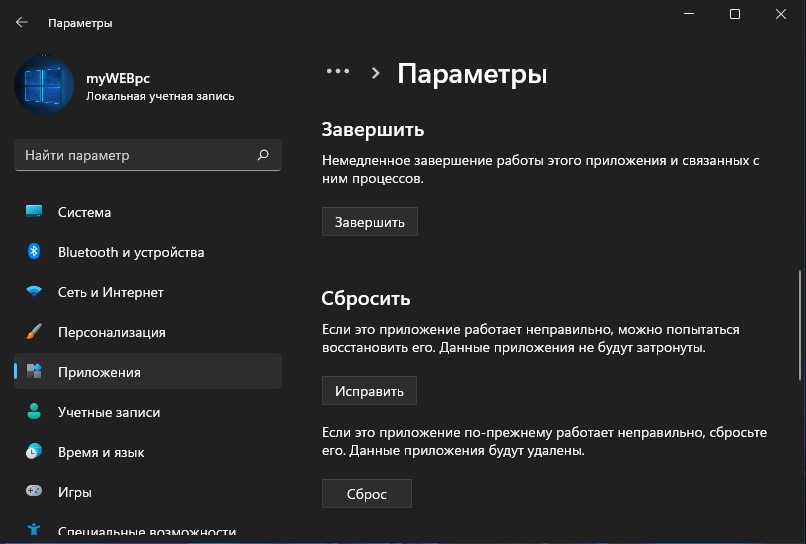Screen dimensions: 806x544
Task: Click the magnifier search icon
Action: [263, 155]
